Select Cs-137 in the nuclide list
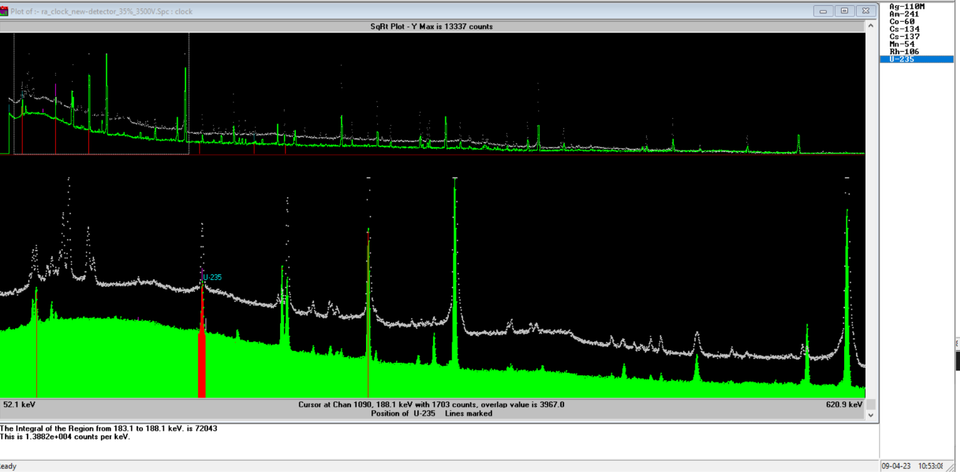 (x=903, y=37)
